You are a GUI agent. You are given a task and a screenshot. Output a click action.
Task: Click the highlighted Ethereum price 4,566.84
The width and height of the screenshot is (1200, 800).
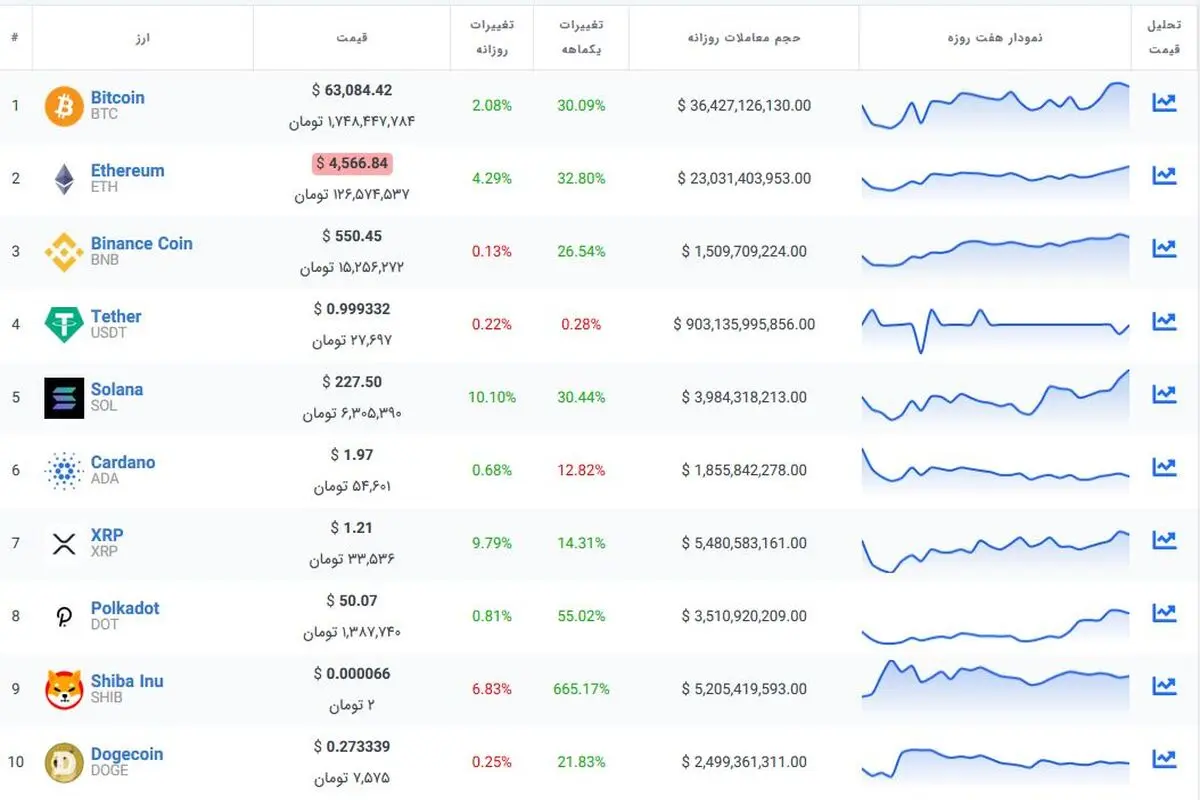(352, 163)
